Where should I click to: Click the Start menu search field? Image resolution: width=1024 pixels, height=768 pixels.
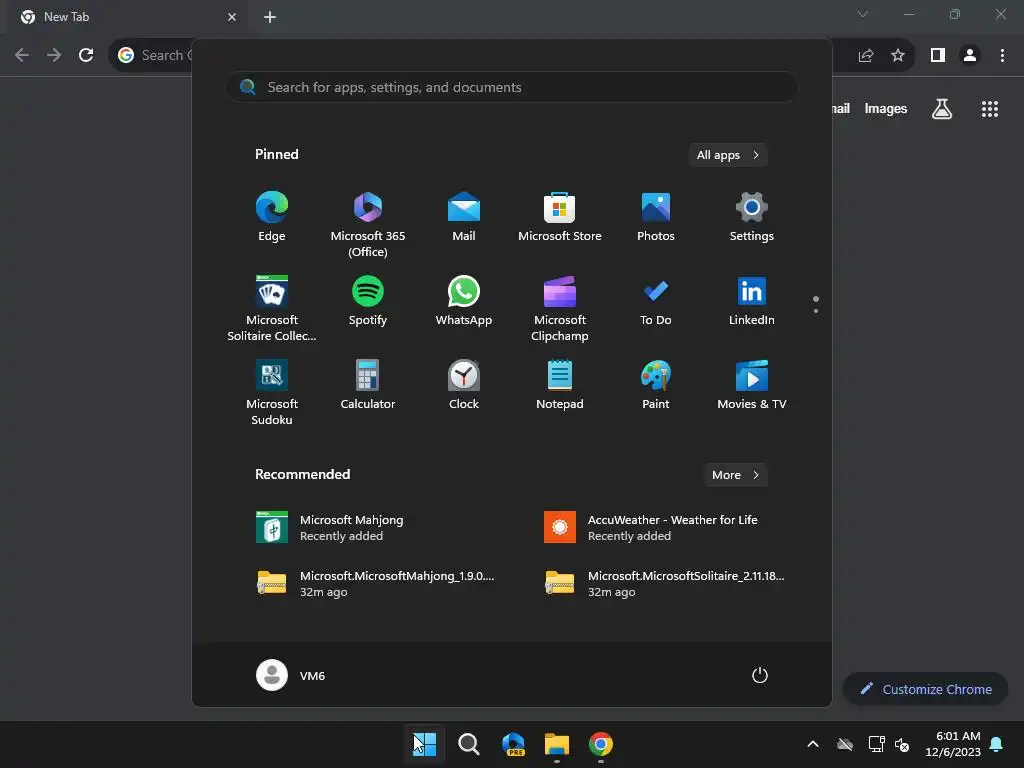[511, 87]
